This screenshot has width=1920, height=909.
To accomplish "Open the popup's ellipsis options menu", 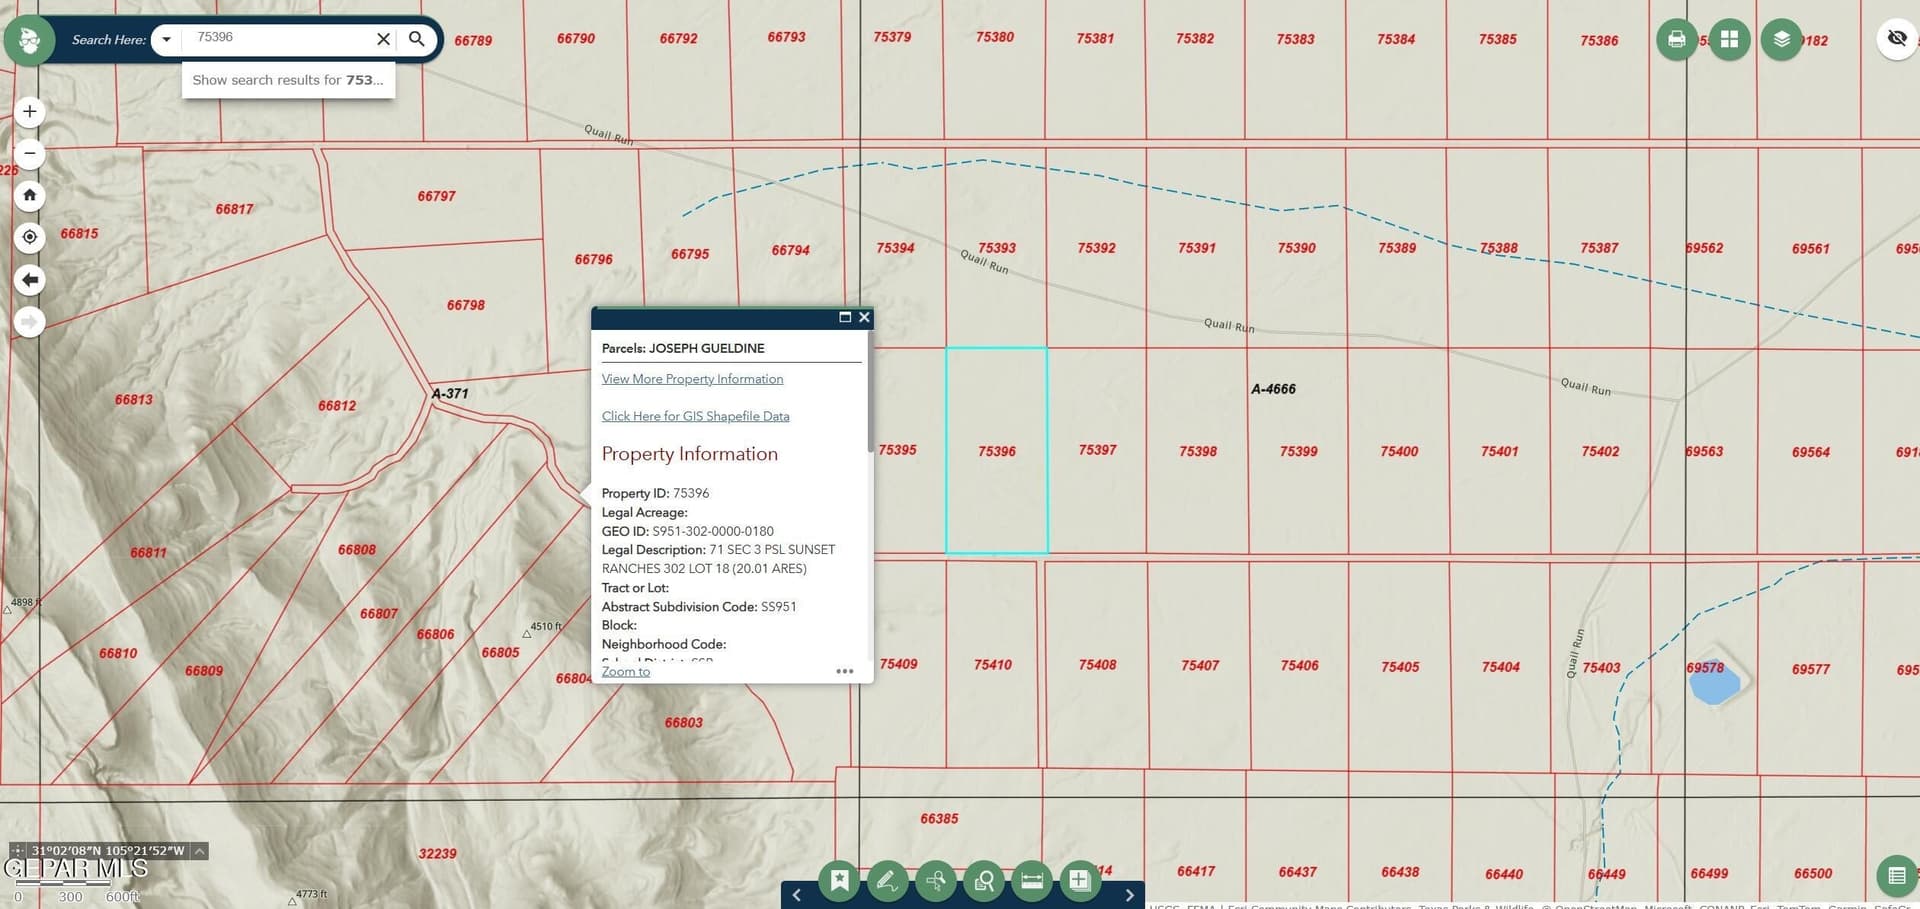I will pos(845,671).
